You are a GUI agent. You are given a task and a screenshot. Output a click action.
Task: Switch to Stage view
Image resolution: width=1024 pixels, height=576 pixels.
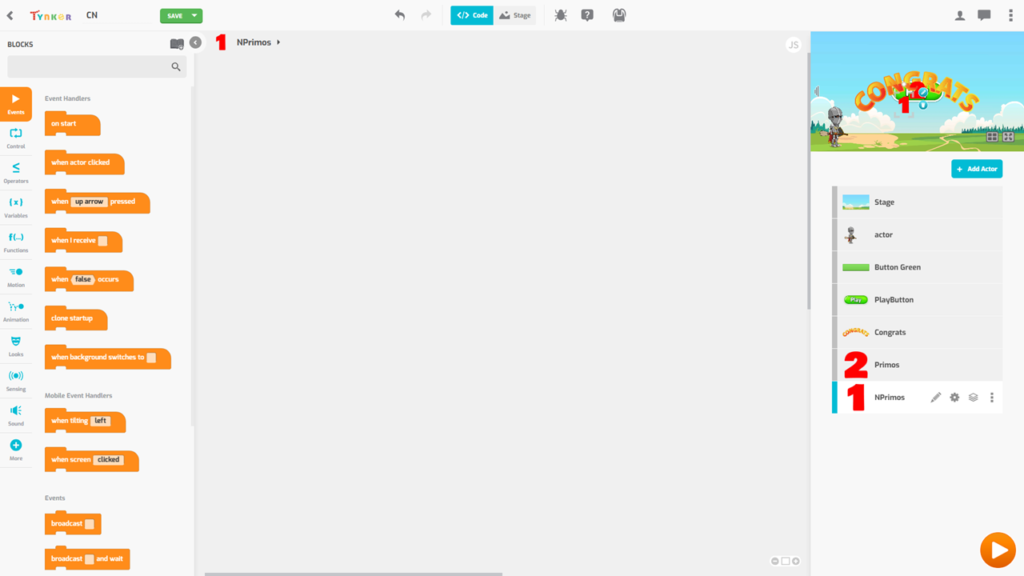click(x=515, y=16)
